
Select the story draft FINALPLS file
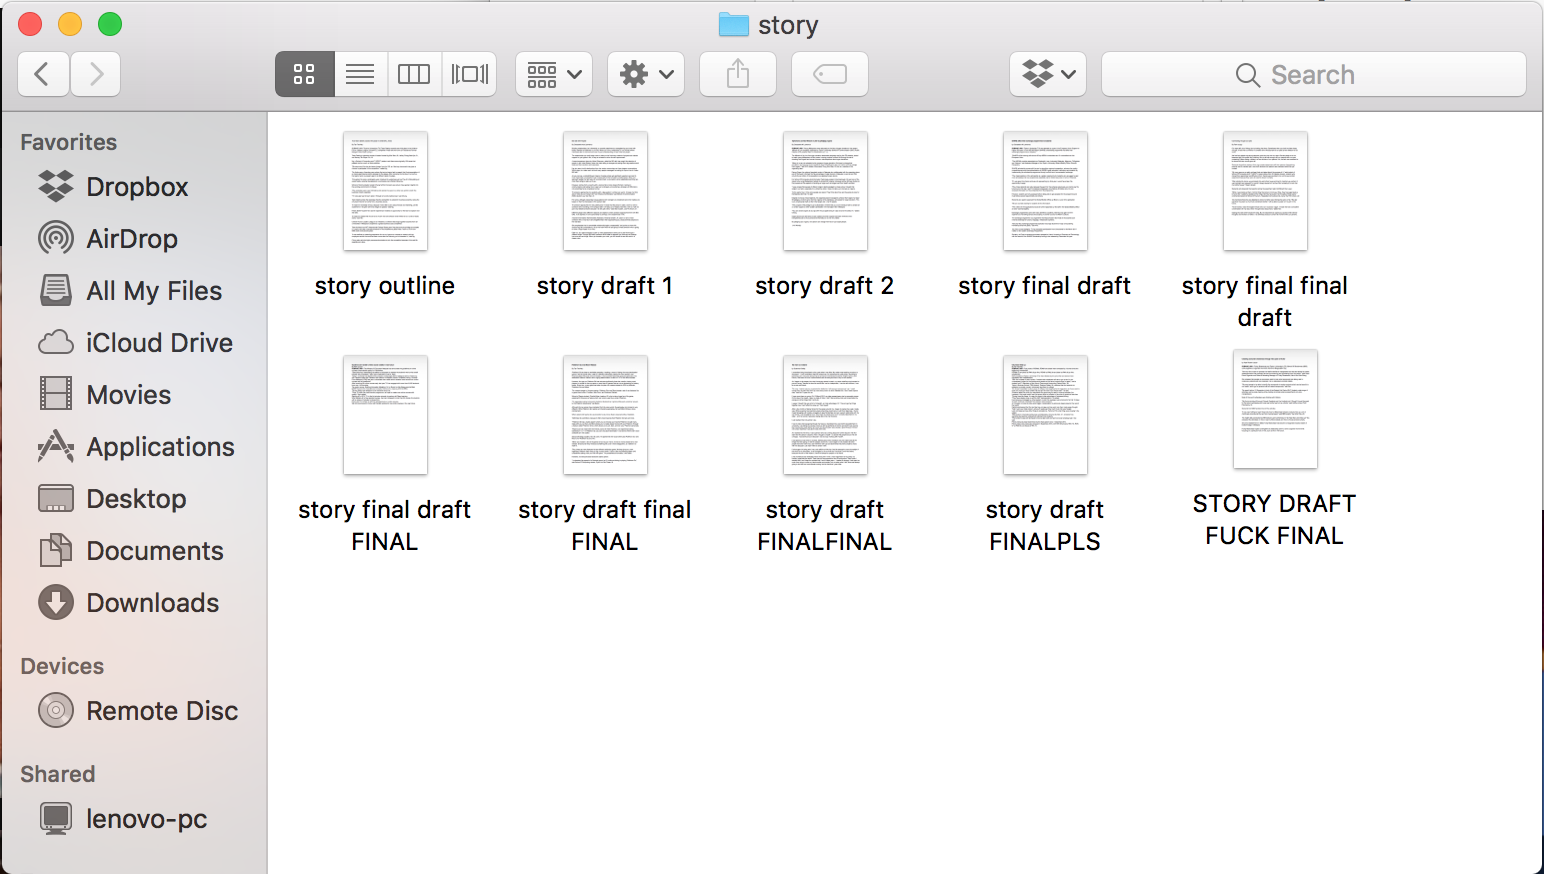click(1045, 416)
